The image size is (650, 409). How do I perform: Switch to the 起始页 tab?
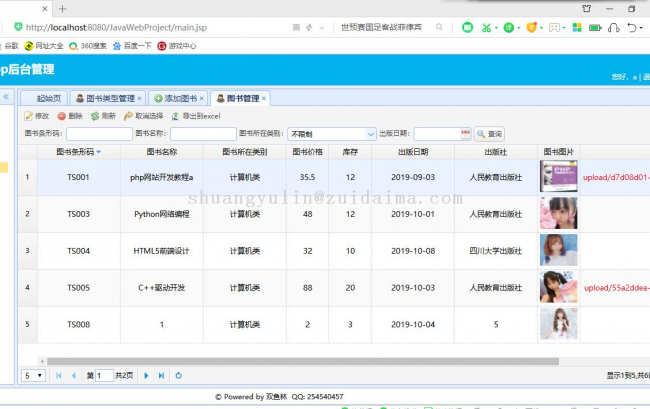tap(48, 98)
